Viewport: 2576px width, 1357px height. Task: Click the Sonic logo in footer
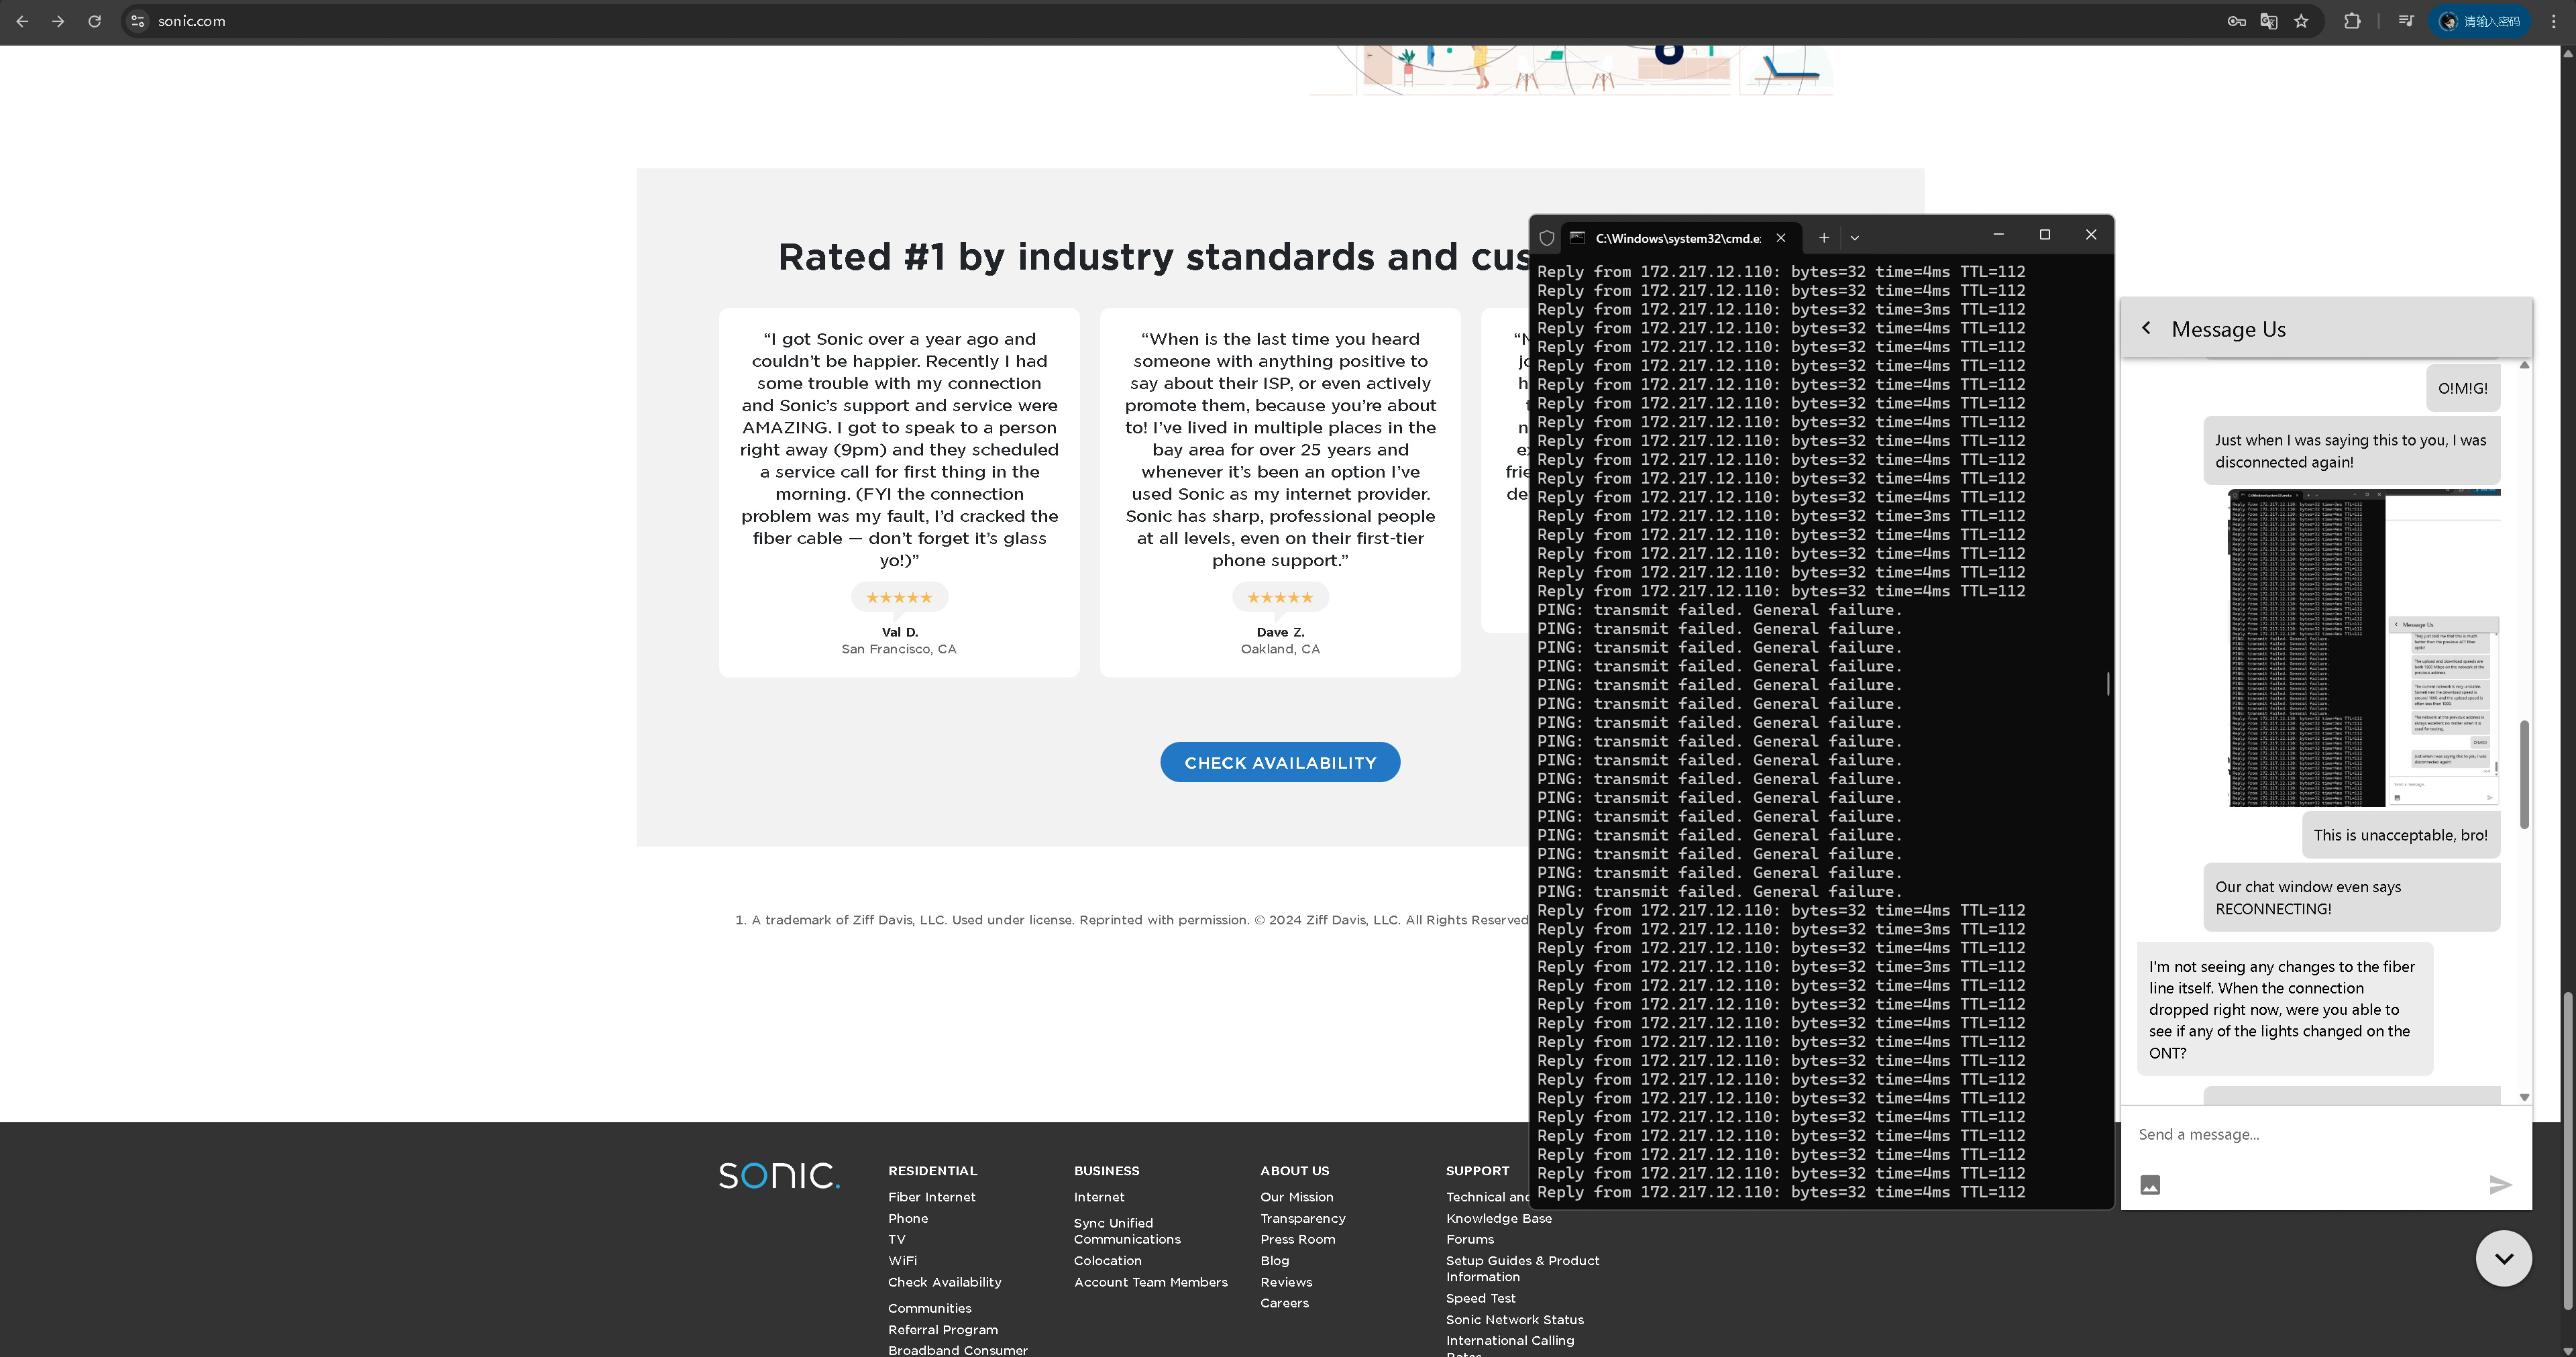[779, 1175]
